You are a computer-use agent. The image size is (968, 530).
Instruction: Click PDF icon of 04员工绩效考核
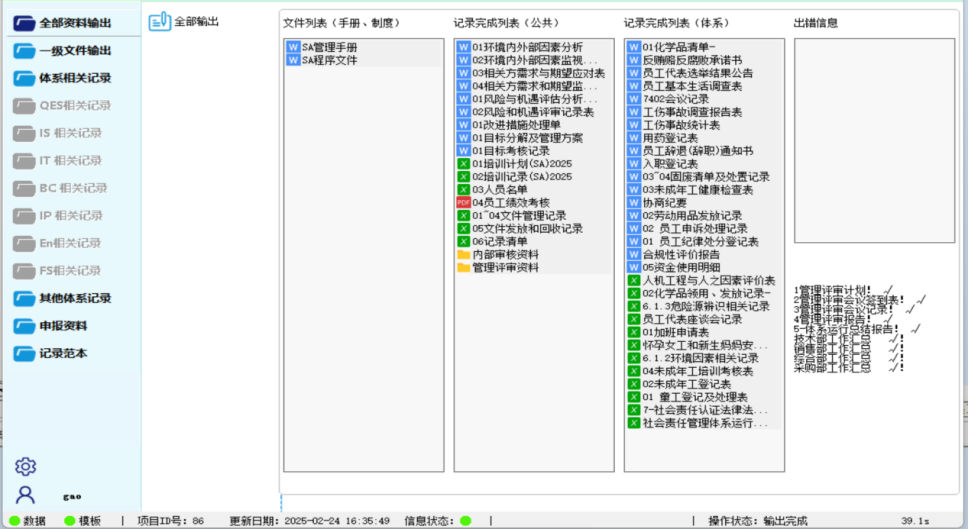point(464,202)
